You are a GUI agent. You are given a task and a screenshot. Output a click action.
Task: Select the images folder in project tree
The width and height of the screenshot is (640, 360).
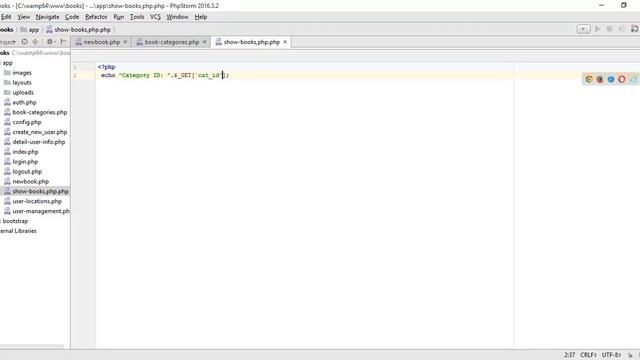(x=22, y=73)
